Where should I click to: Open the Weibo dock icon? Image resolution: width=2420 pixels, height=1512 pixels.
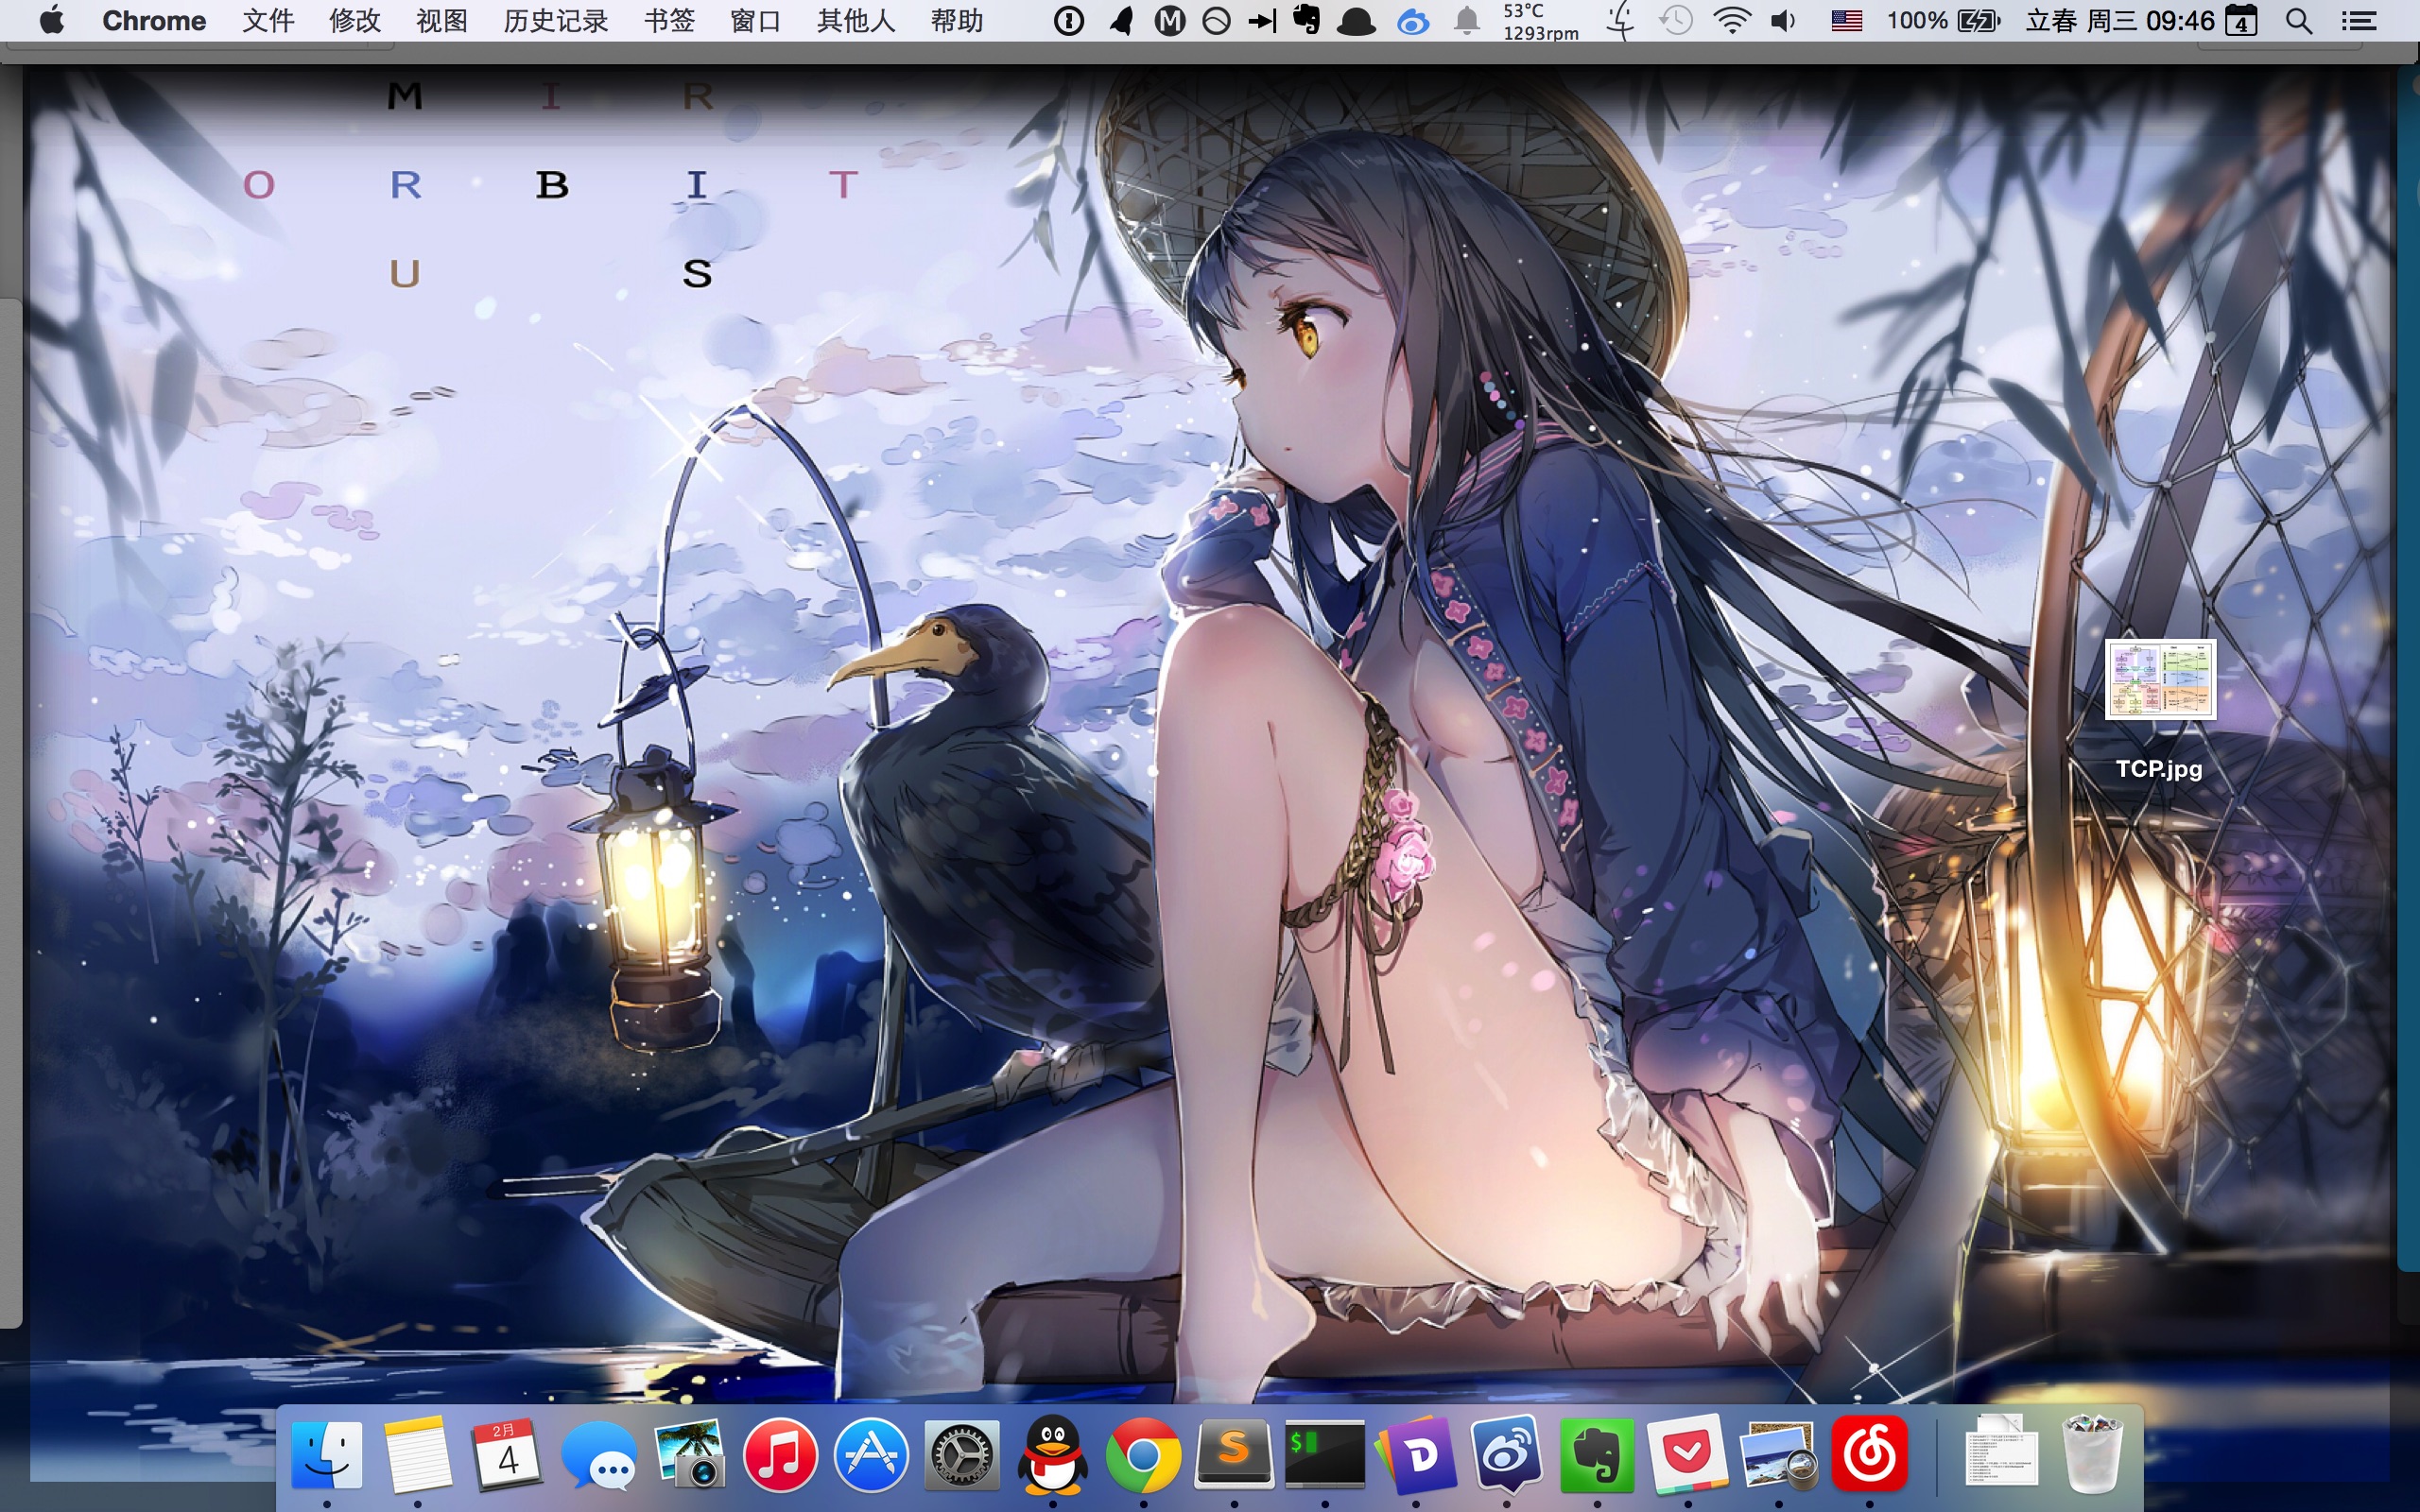pyautogui.click(x=1506, y=1453)
